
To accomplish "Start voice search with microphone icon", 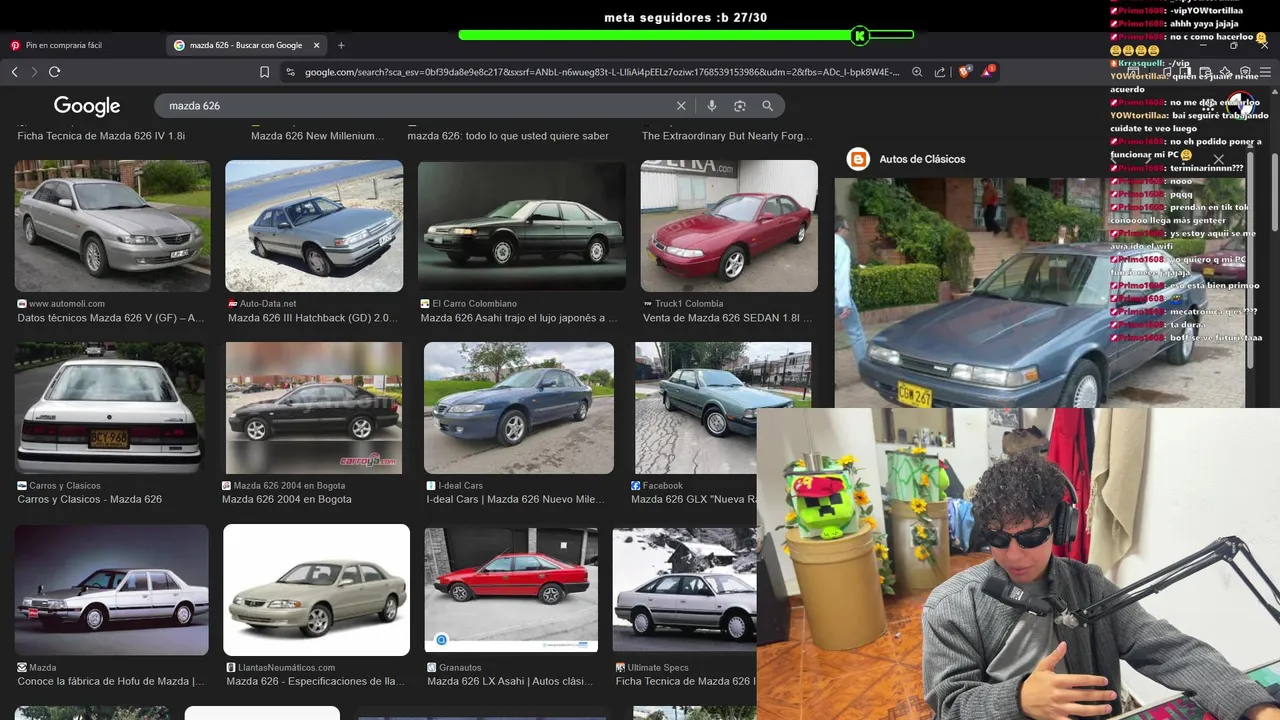I will 712,106.
